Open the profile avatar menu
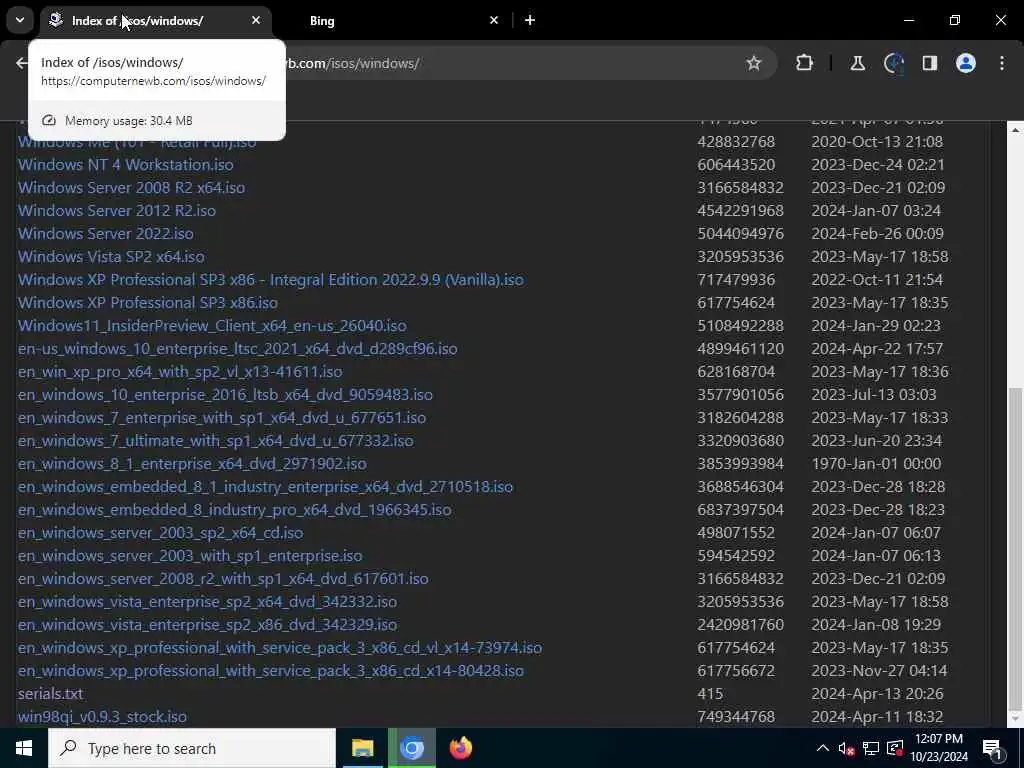The height and width of the screenshot is (768, 1024). (965, 63)
